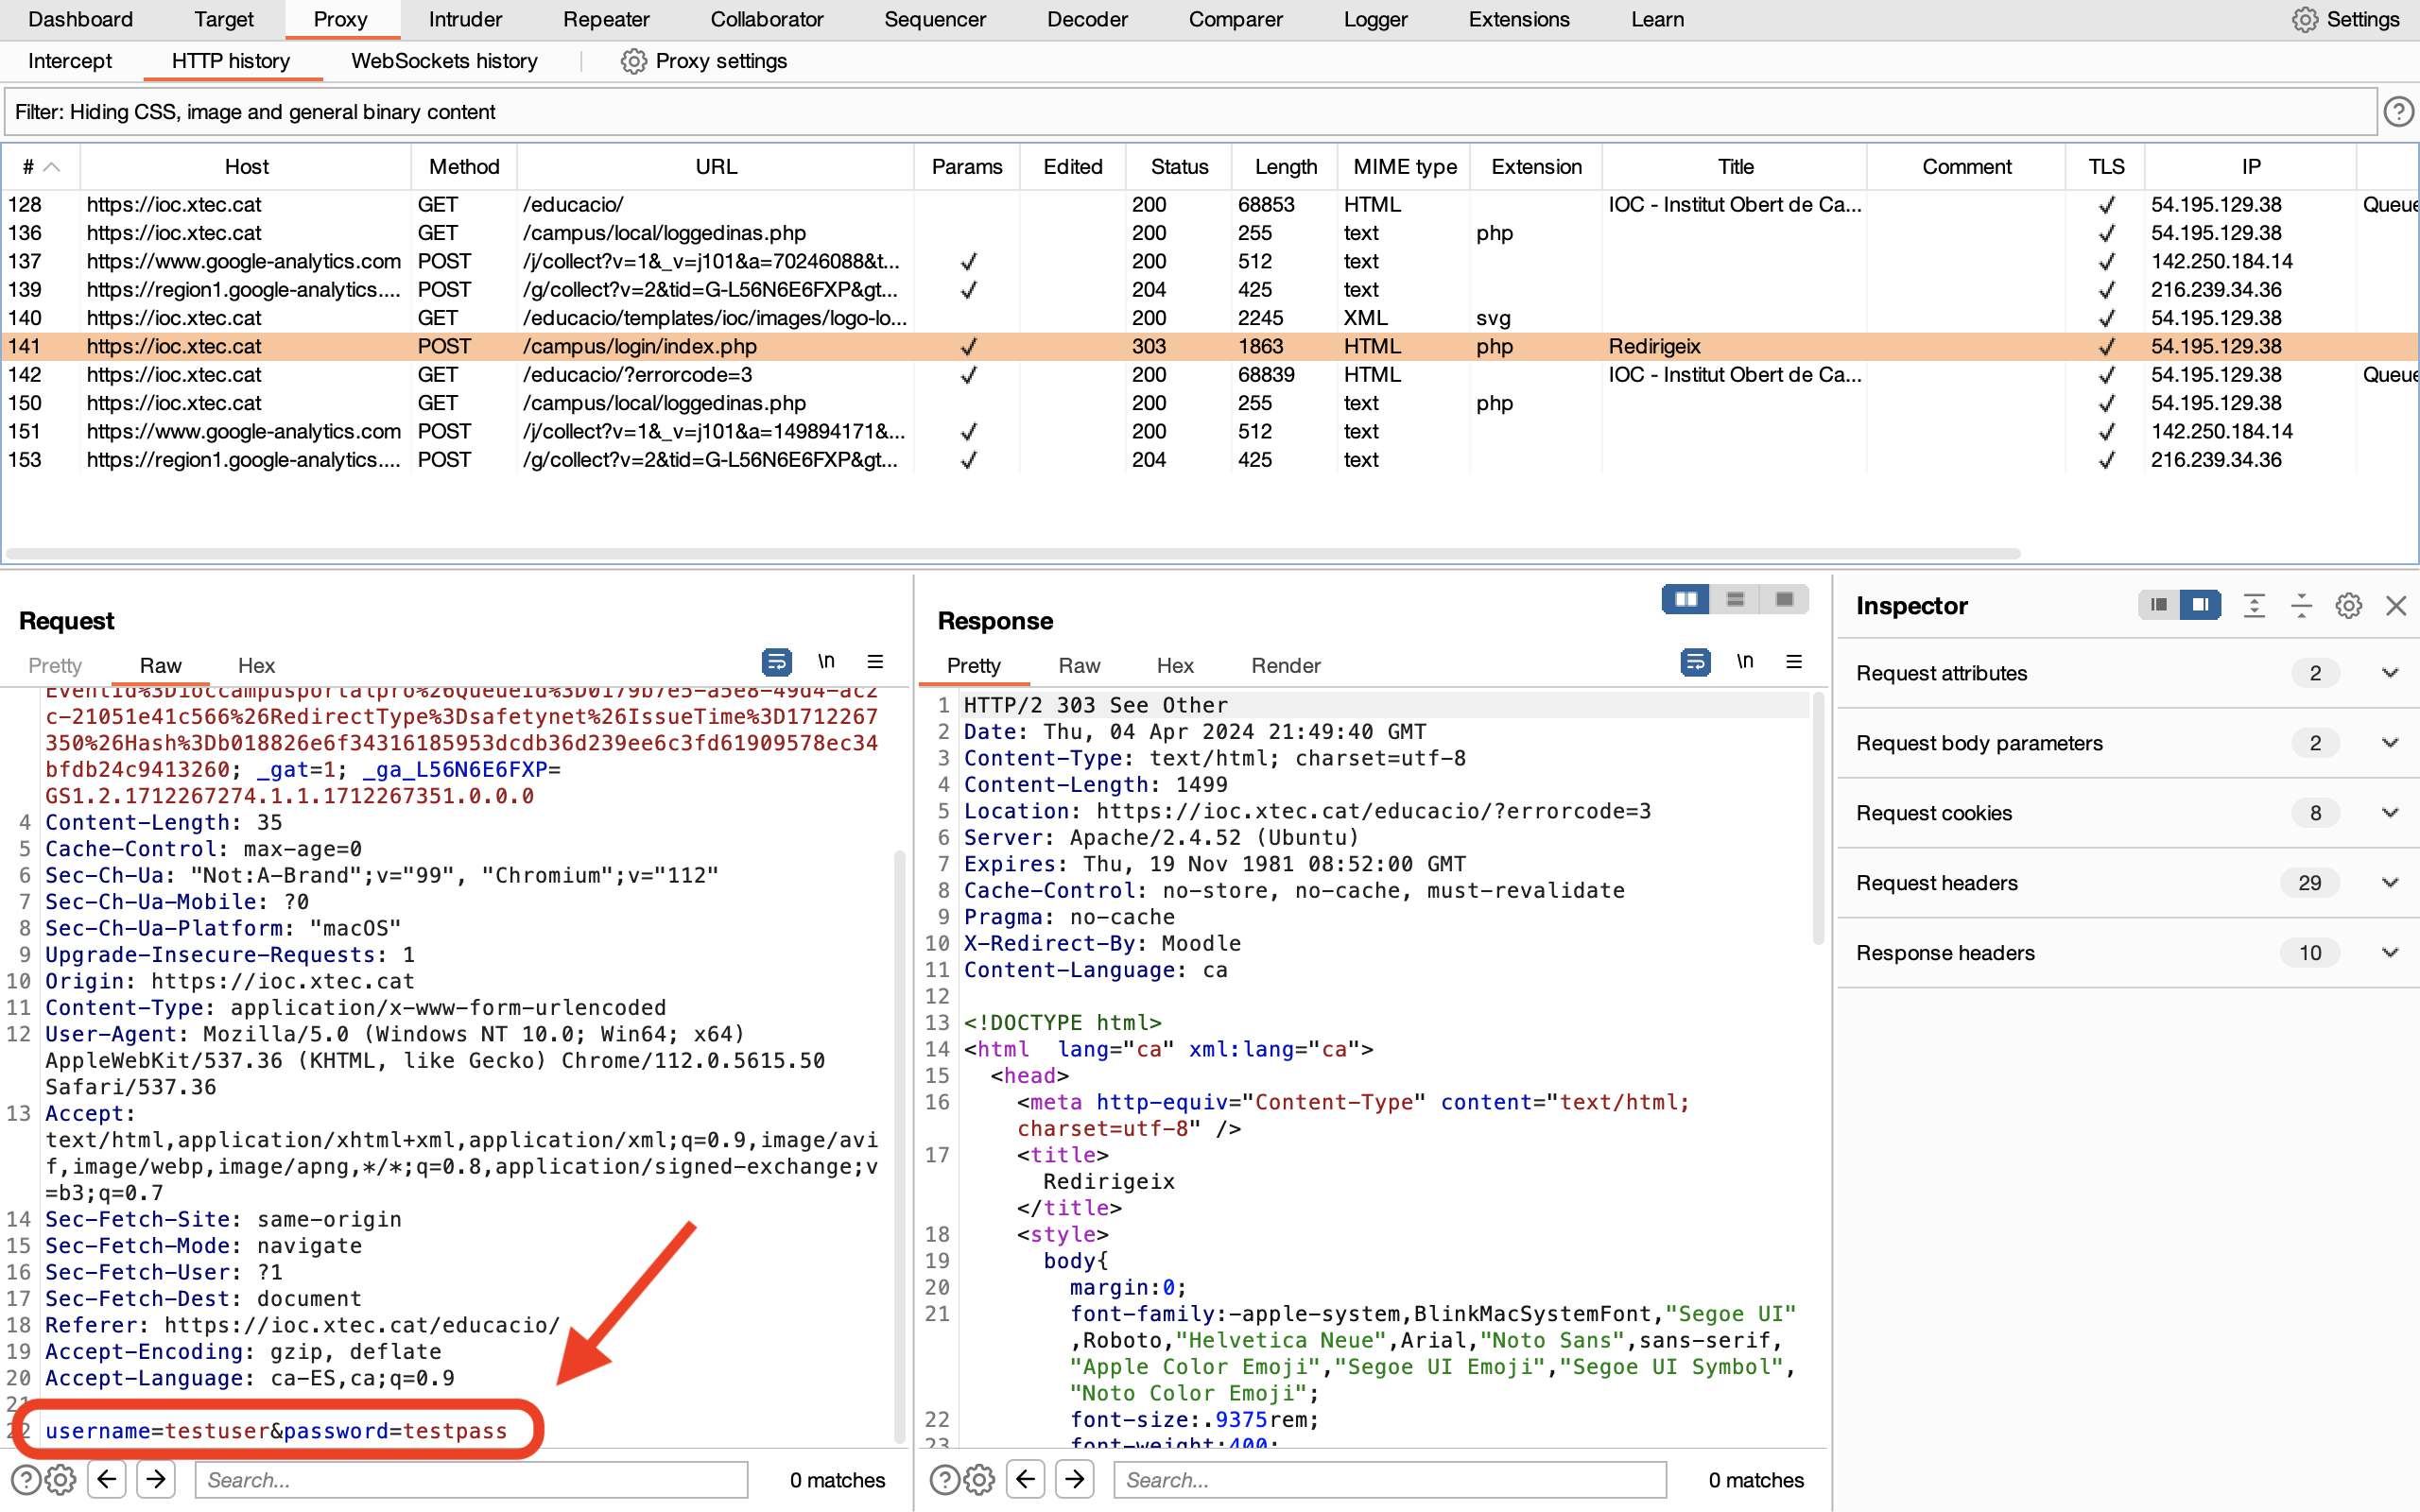Open the Extensions tab
The width and height of the screenshot is (2420, 1512).
(x=1519, y=19)
